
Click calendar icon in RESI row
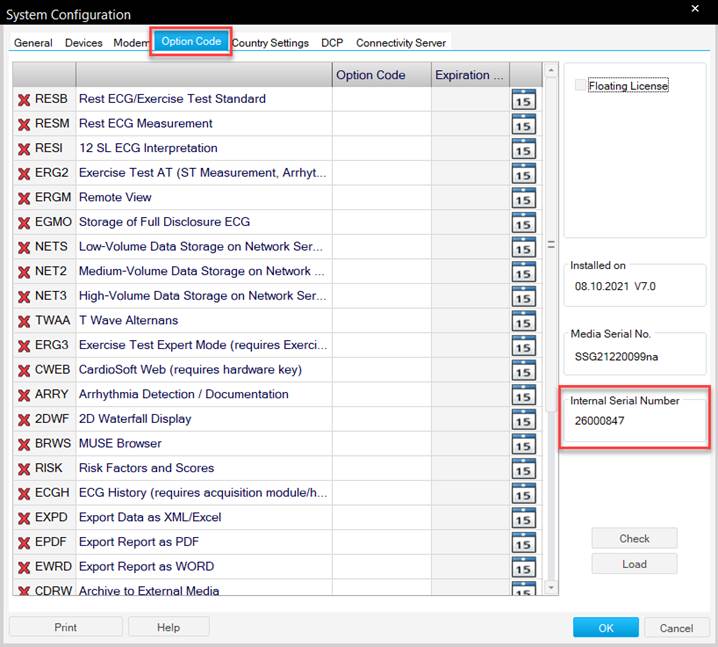523,149
